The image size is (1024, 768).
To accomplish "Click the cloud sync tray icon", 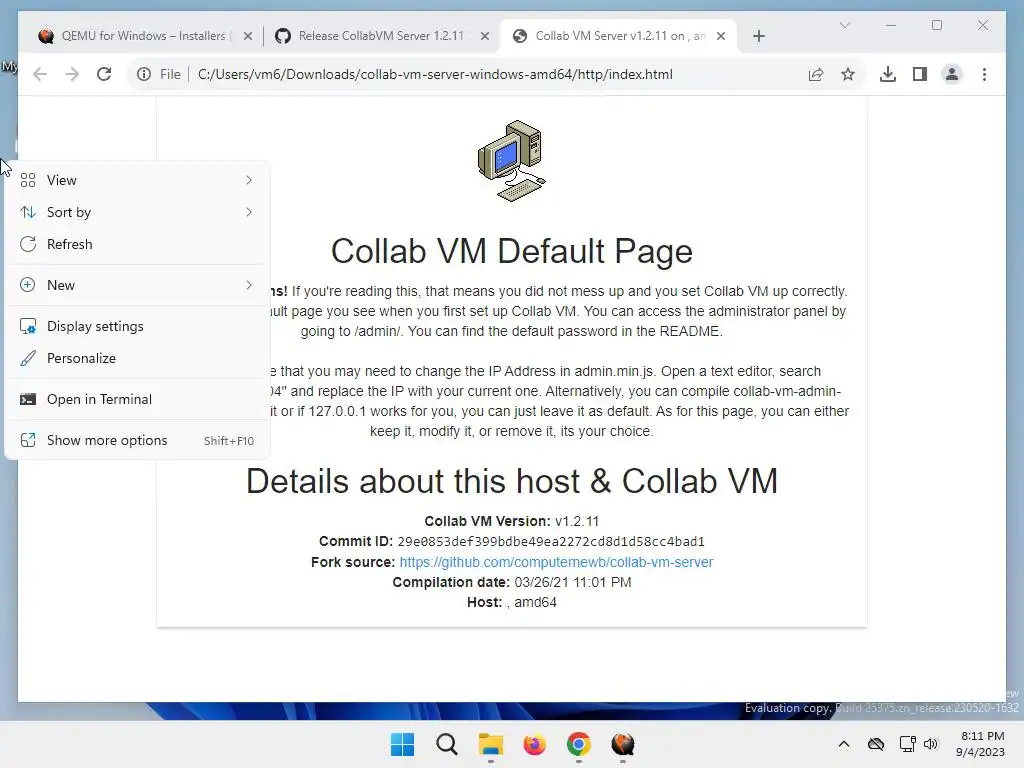I will (876, 744).
